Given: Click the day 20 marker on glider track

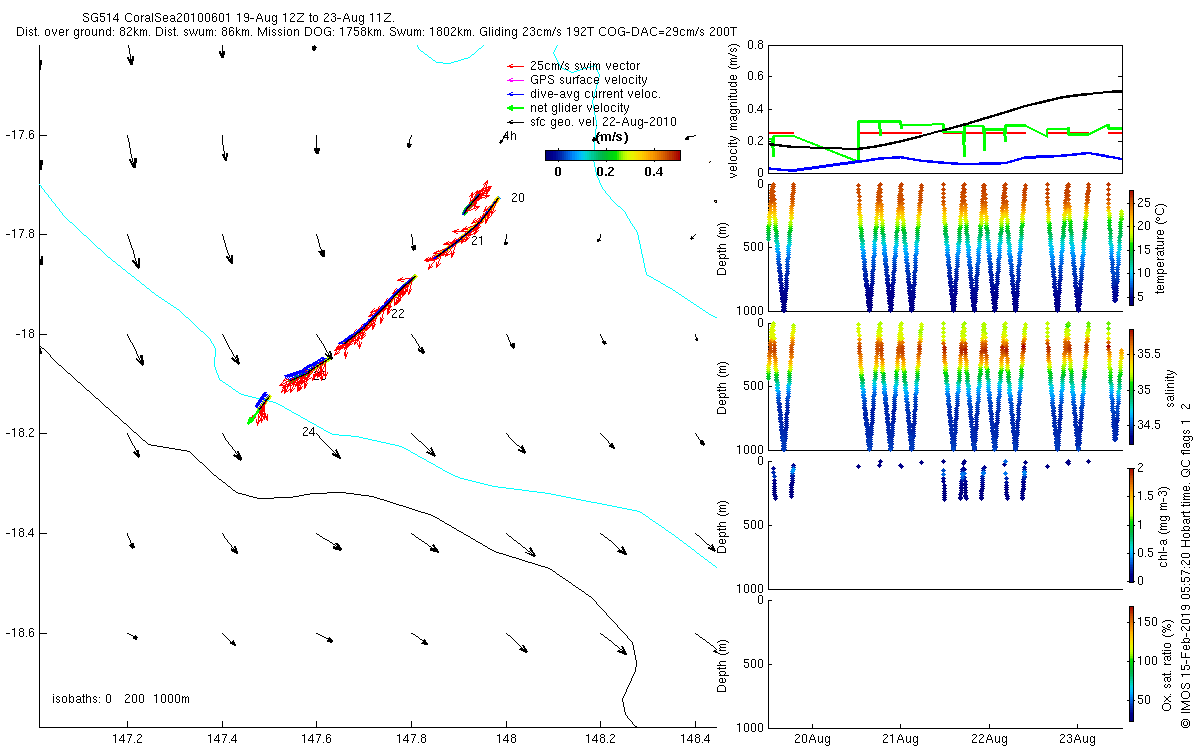Looking at the screenshot, I should (517, 198).
